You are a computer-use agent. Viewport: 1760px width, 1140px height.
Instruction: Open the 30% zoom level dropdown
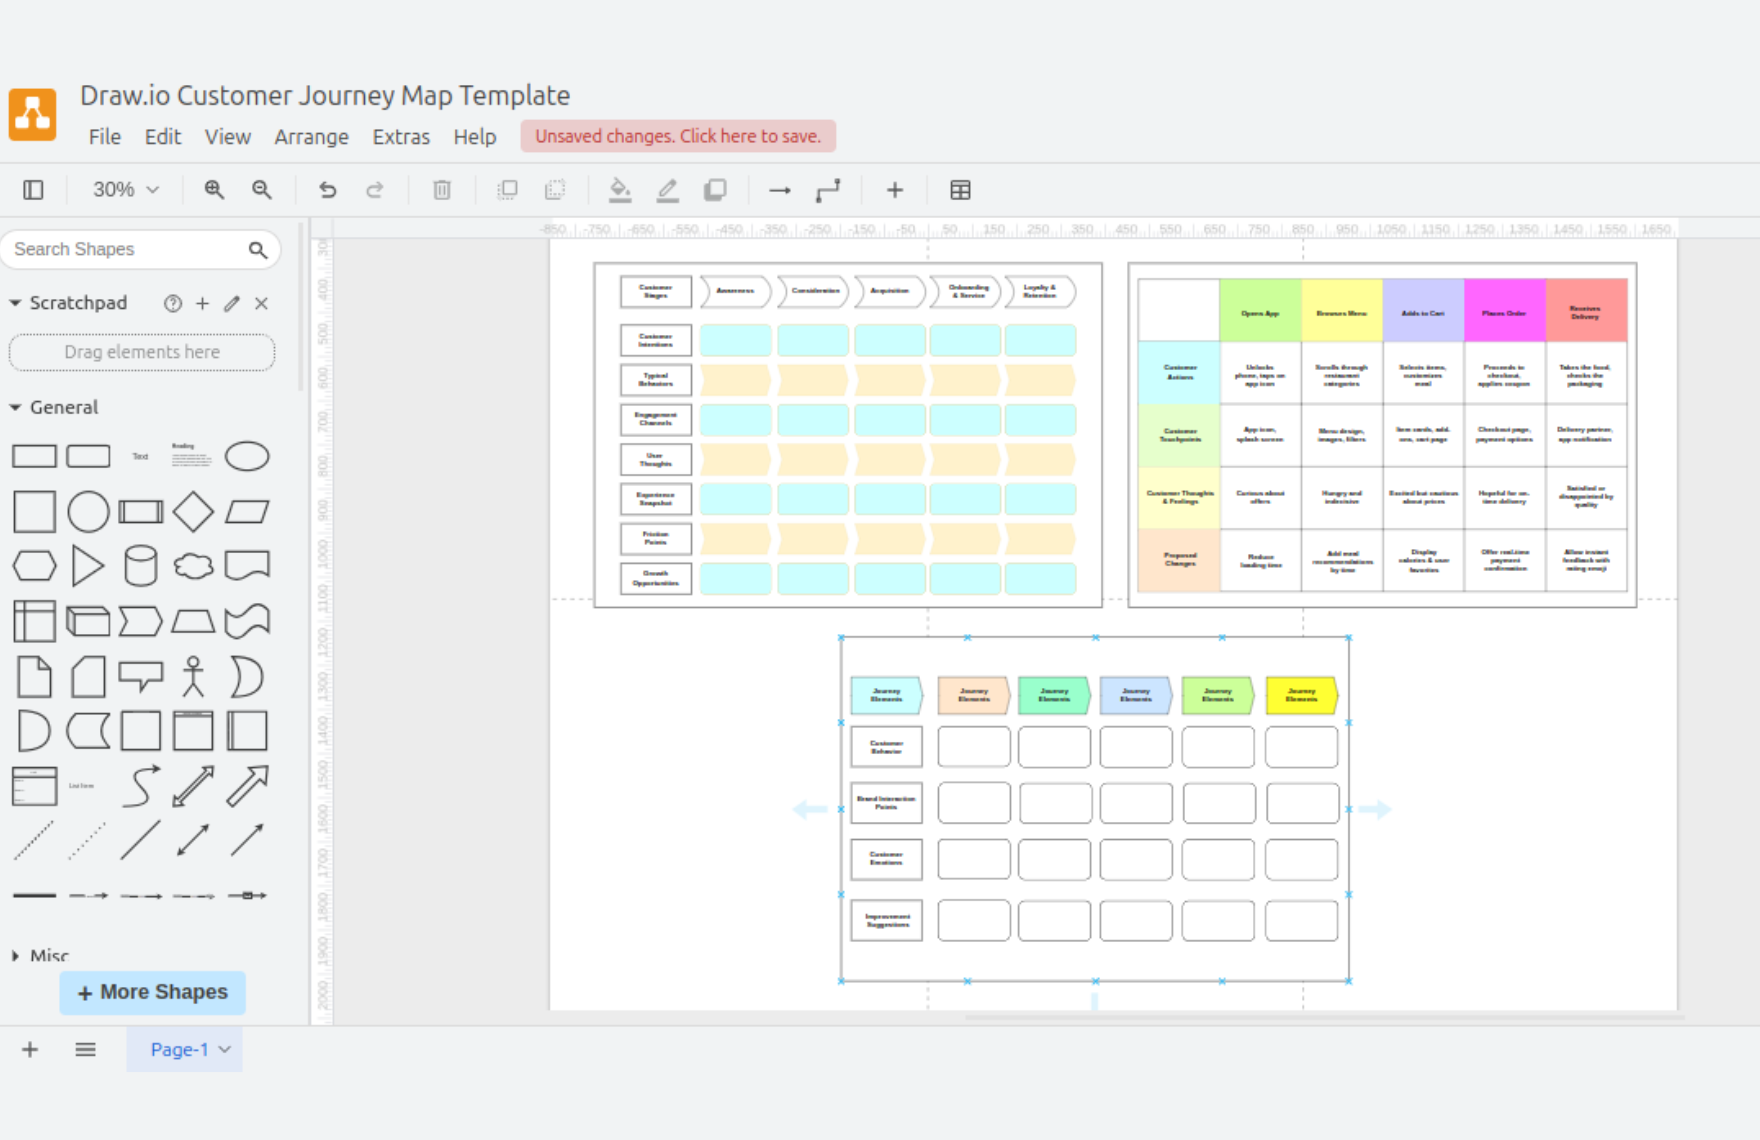click(126, 190)
